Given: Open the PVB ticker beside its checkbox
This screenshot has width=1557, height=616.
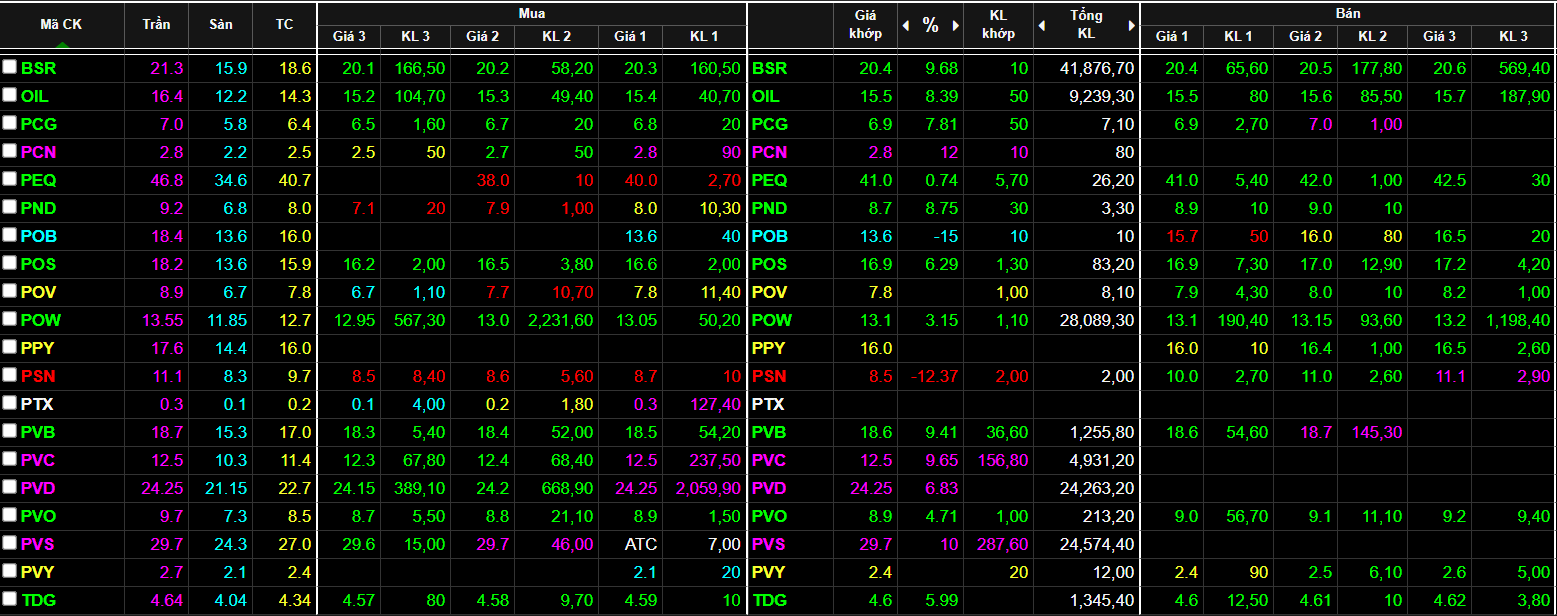Looking at the screenshot, I should (38, 432).
